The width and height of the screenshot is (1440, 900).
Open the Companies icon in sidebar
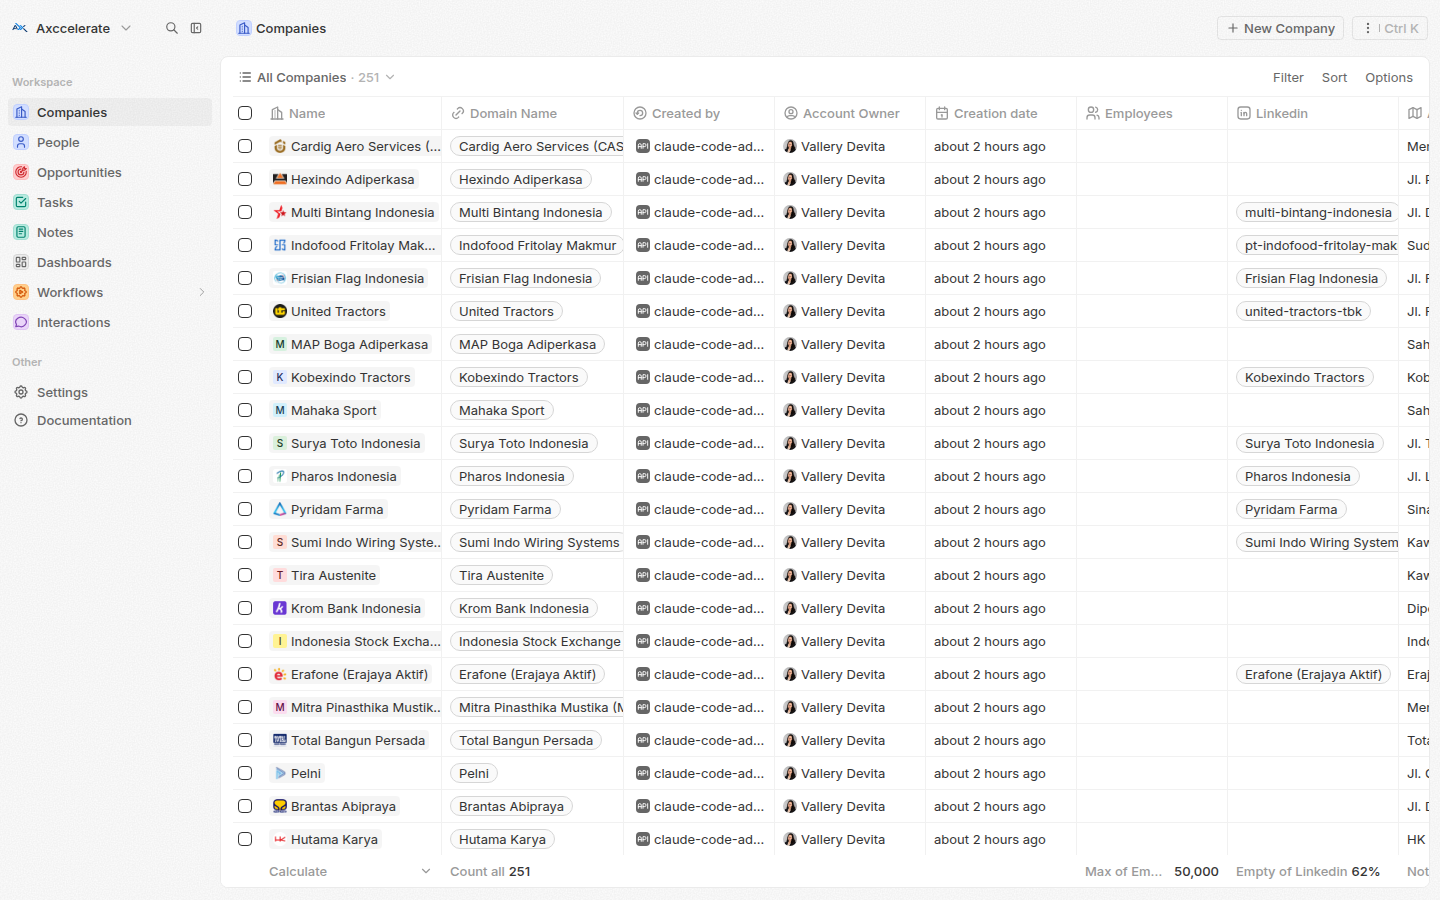(21, 113)
